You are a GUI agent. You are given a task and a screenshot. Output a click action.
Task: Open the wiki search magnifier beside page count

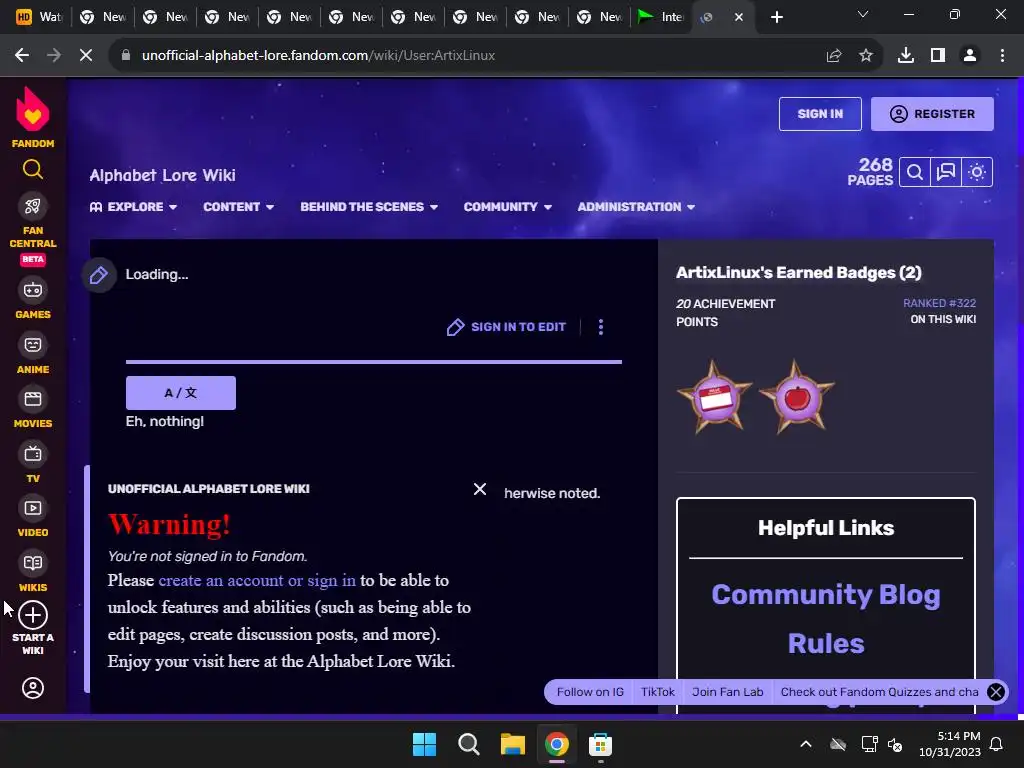click(915, 172)
